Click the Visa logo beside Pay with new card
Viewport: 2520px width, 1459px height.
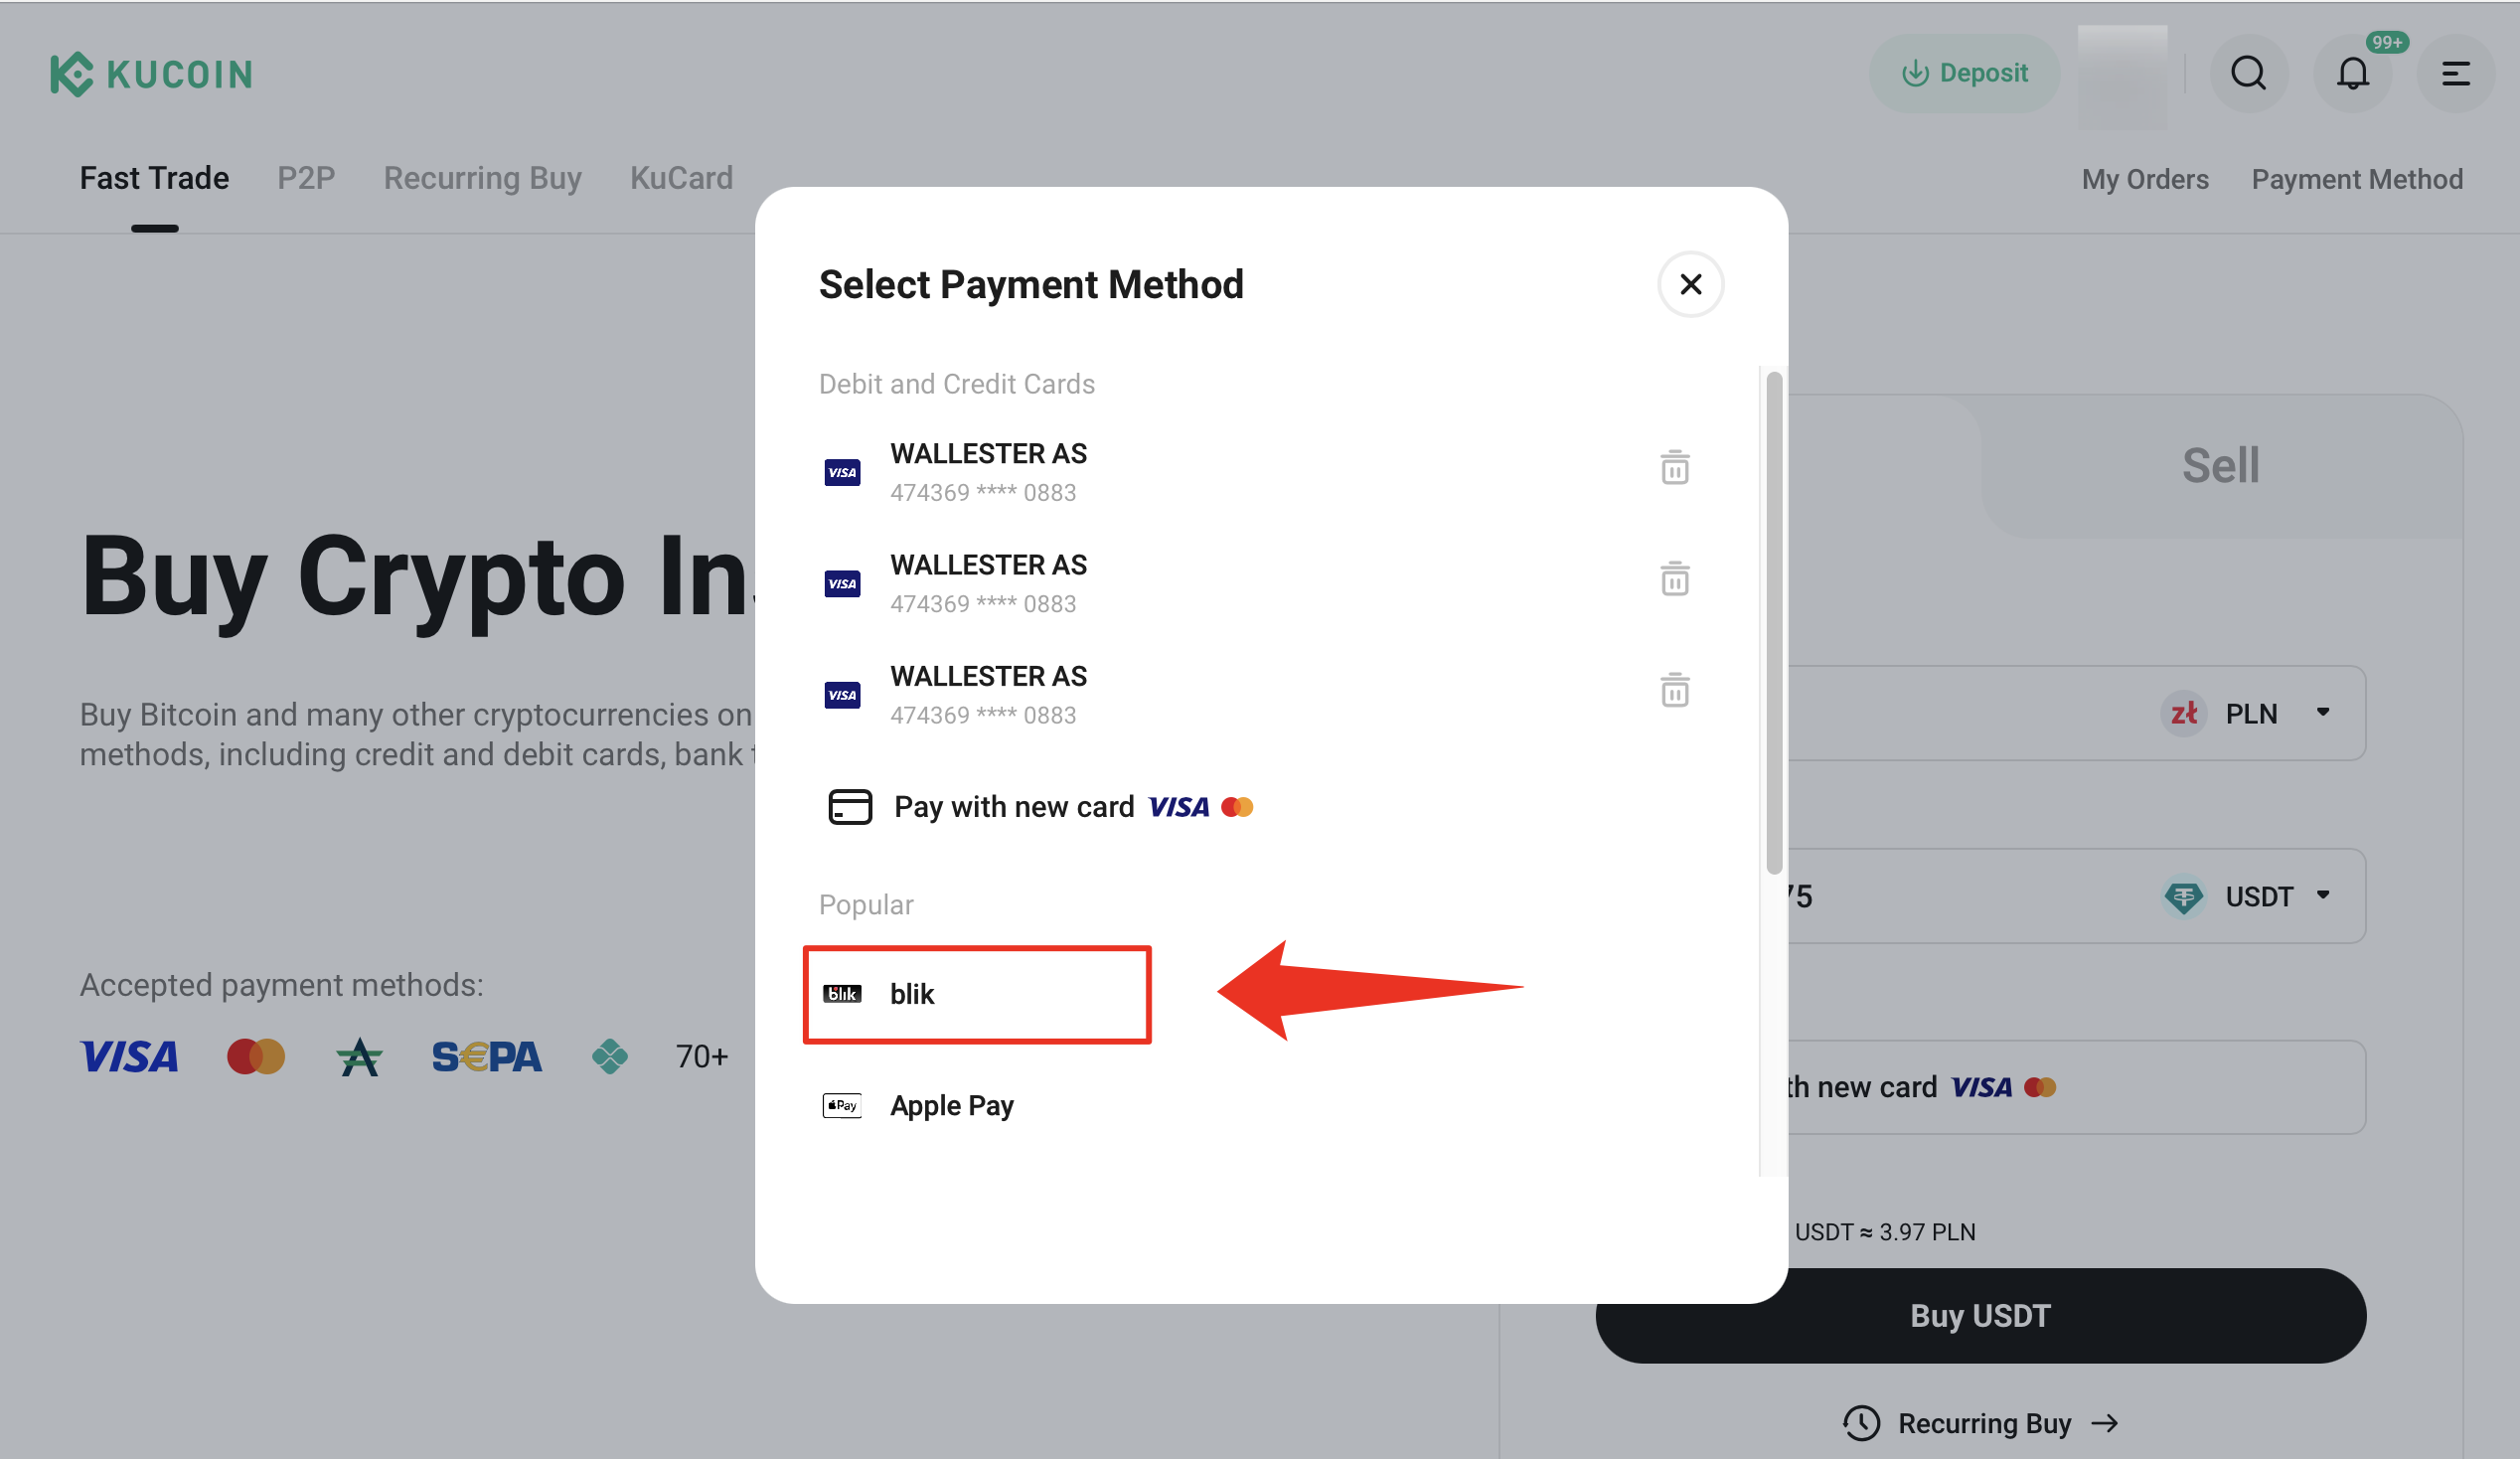(1178, 807)
